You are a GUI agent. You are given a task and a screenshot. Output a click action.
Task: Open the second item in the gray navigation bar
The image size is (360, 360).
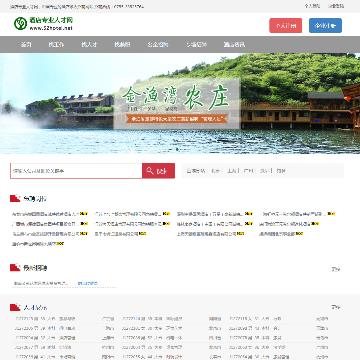coord(56,45)
